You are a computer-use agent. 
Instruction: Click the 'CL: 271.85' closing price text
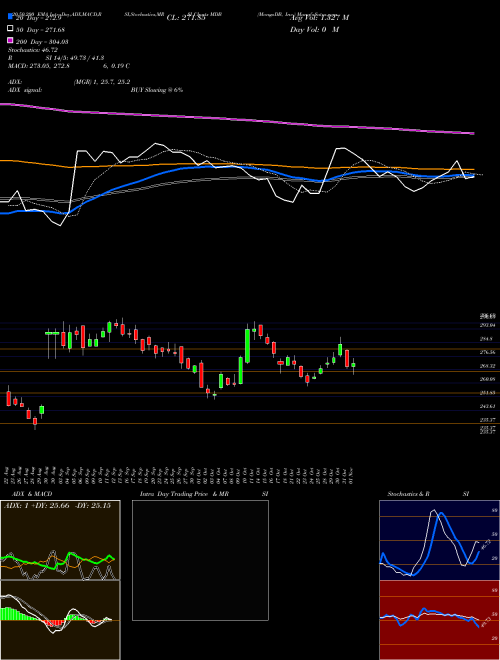(186, 18)
